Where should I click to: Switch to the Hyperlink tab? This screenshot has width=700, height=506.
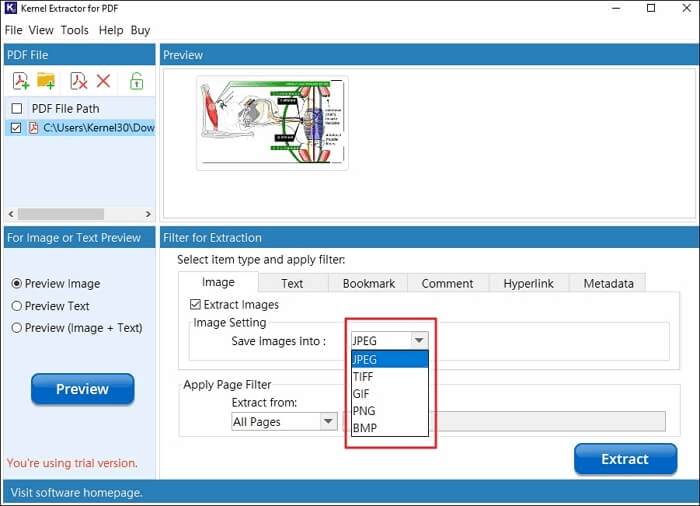[x=529, y=284]
